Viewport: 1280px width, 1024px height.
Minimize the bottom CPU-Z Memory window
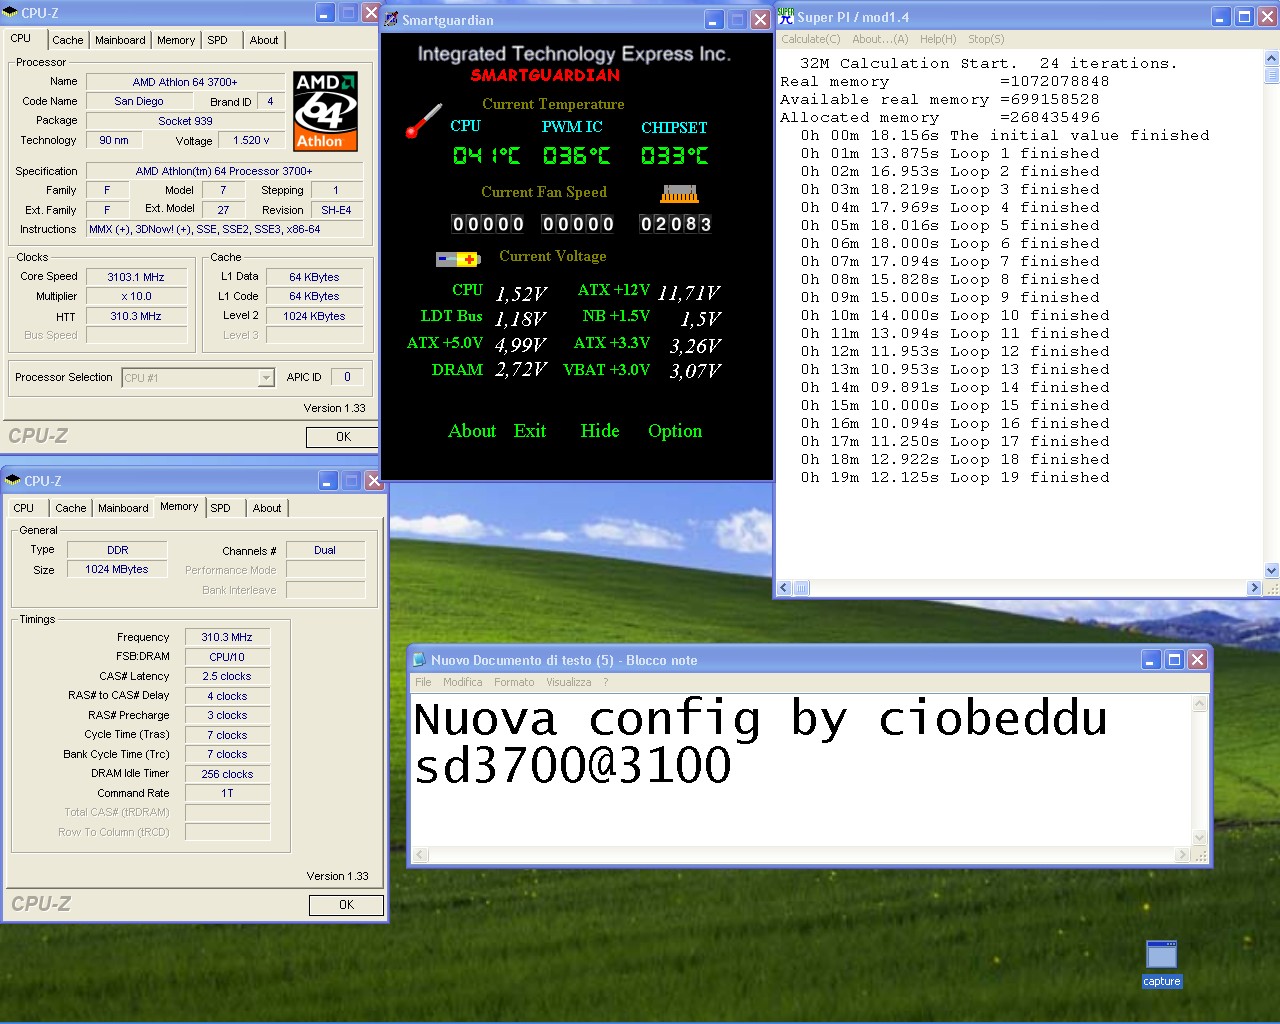pyautogui.click(x=328, y=481)
